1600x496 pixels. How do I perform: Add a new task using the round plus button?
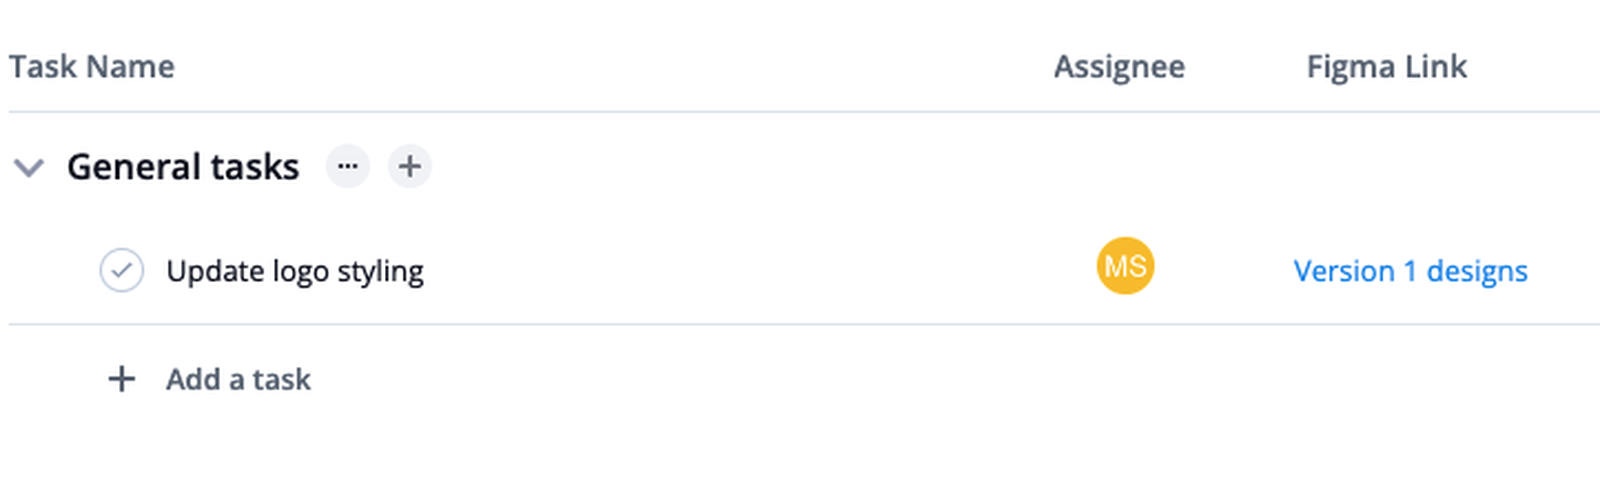(x=409, y=166)
